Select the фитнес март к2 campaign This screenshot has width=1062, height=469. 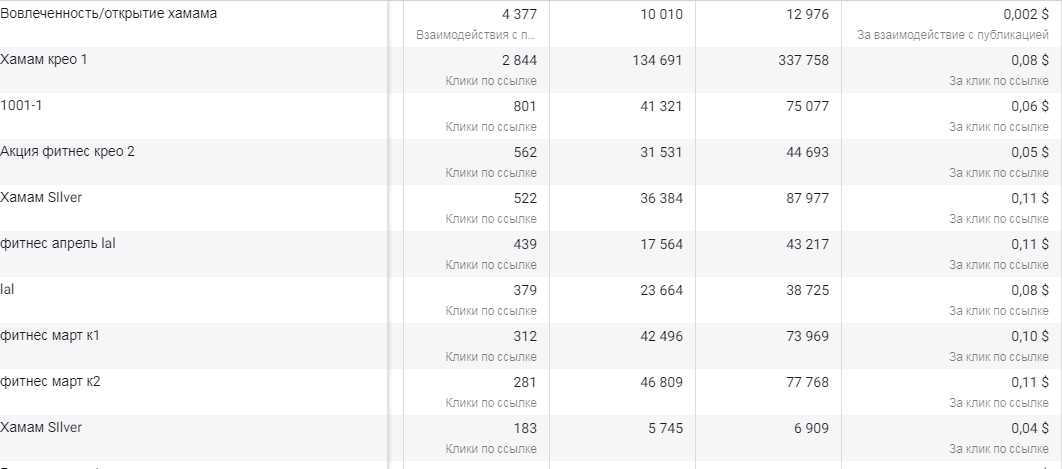(x=50, y=382)
